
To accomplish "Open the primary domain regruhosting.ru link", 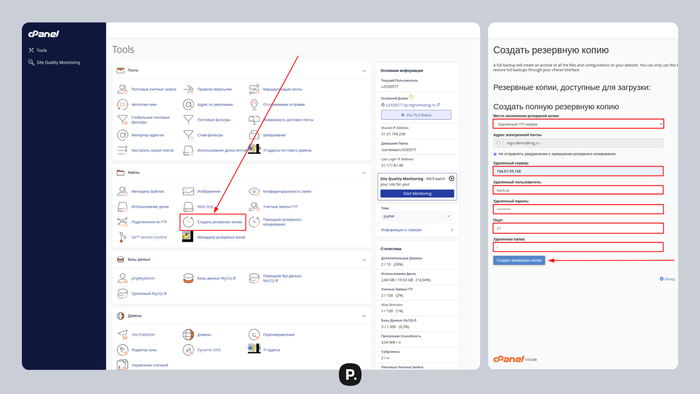I will 411,105.
